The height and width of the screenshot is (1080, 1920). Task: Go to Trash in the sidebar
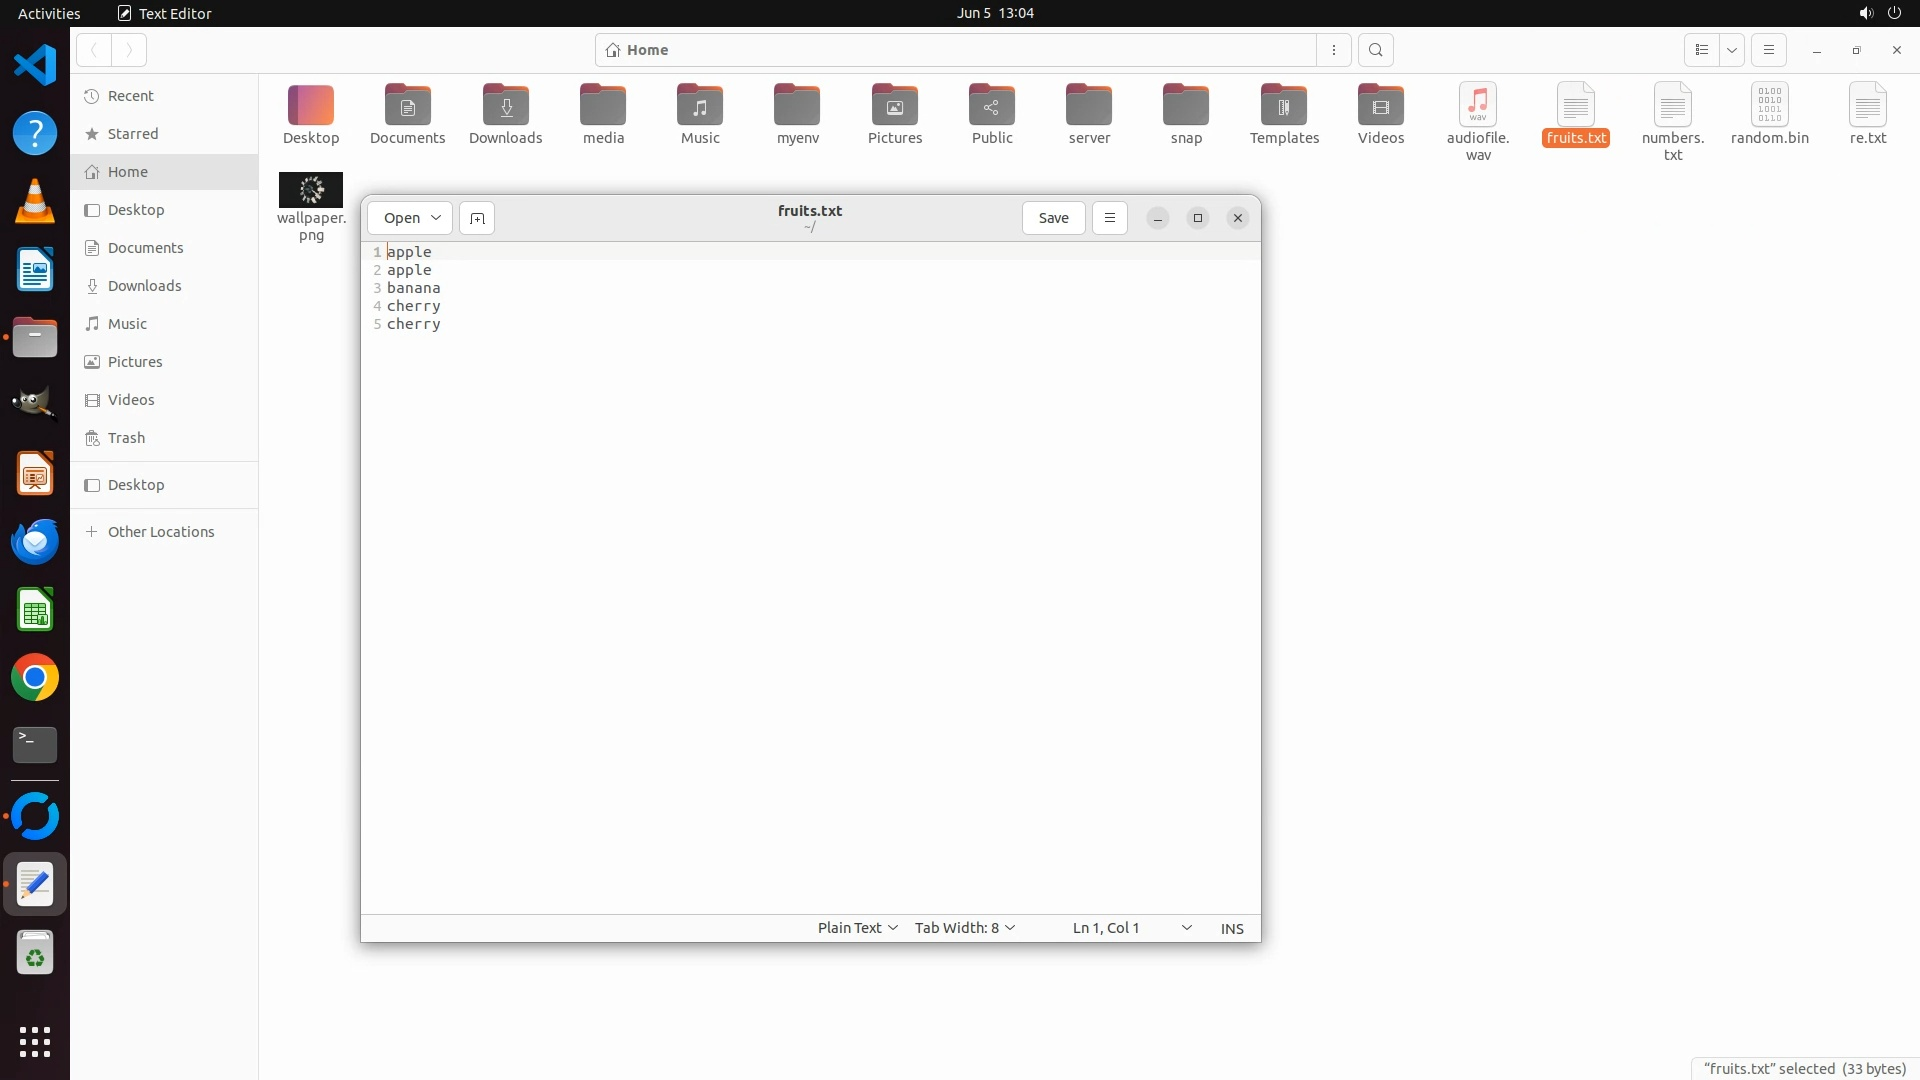126,438
